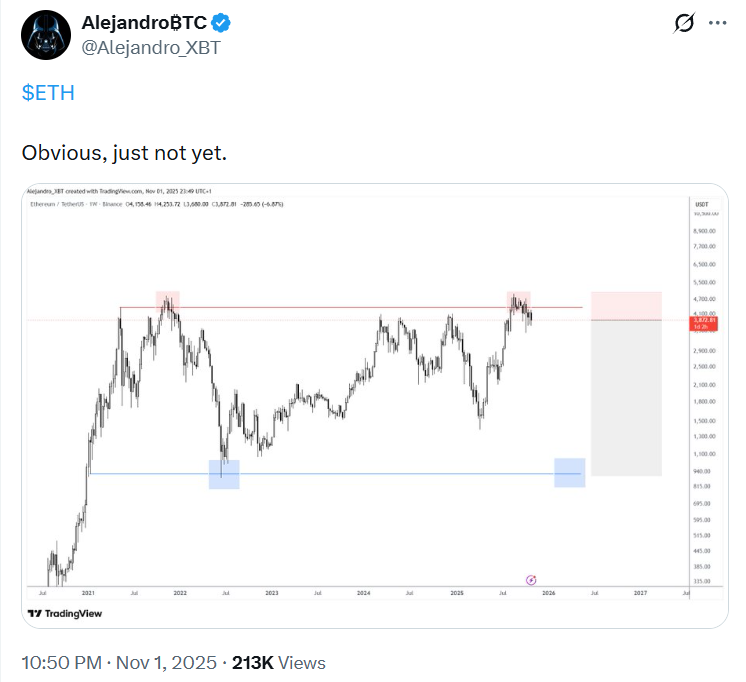
Task: Click the red box above the 2021 peak
Action: coord(167,299)
